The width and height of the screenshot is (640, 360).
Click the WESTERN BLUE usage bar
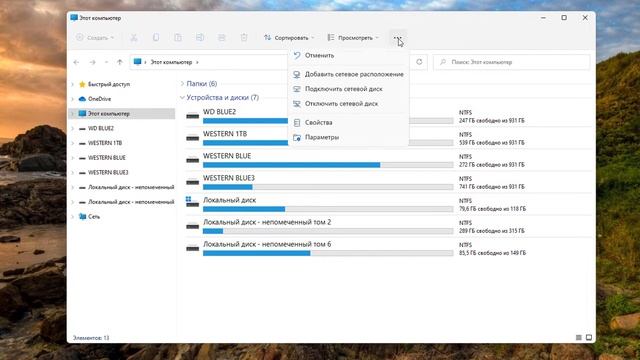(x=328, y=165)
